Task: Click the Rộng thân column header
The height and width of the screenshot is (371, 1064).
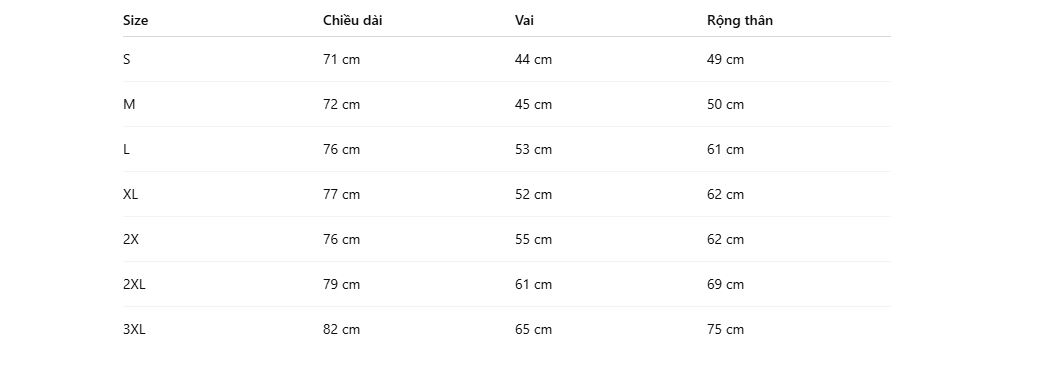Action: point(740,20)
